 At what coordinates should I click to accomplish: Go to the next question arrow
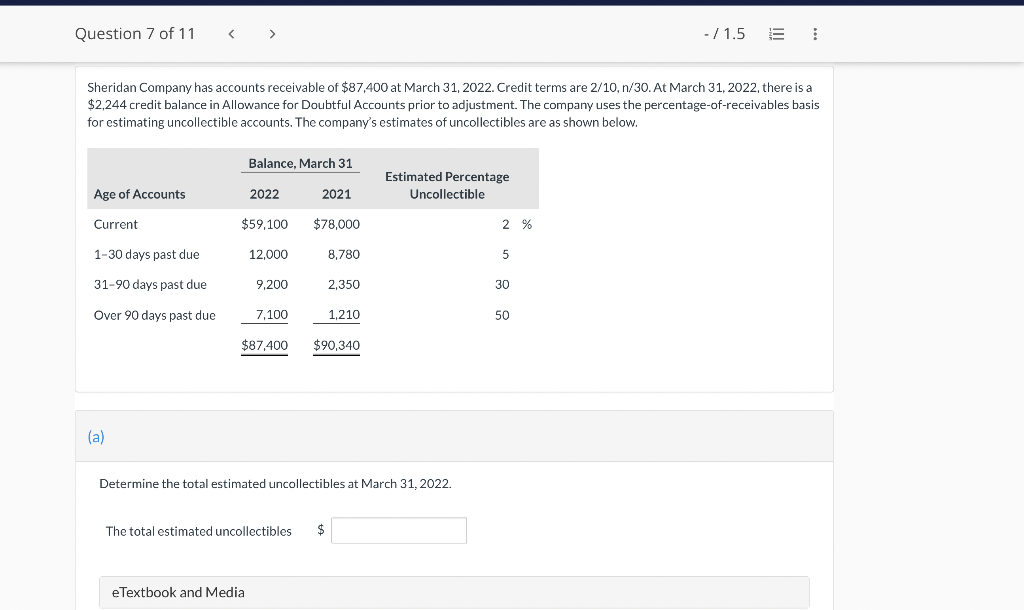click(x=272, y=34)
